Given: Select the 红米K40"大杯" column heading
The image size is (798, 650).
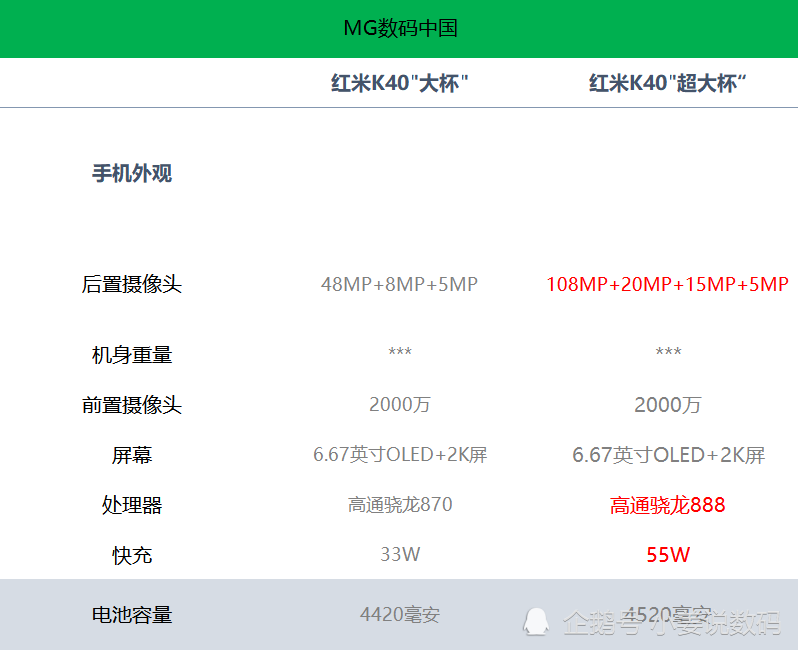Looking at the screenshot, I should [400, 83].
